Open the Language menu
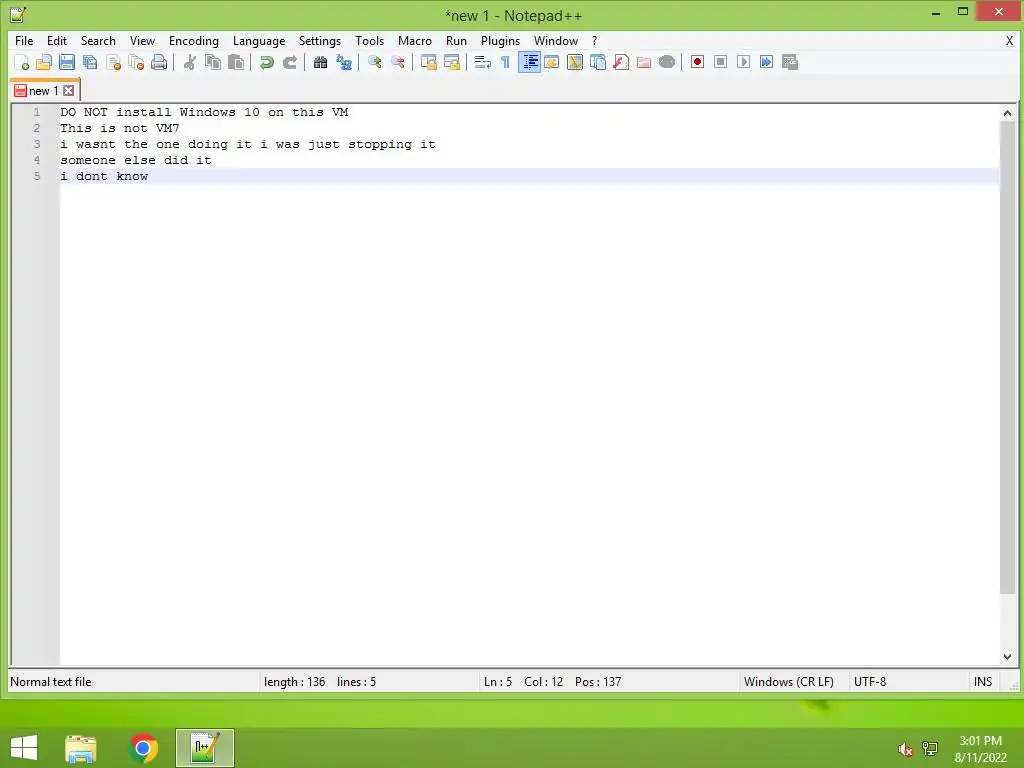1024x768 pixels. point(259,40)
